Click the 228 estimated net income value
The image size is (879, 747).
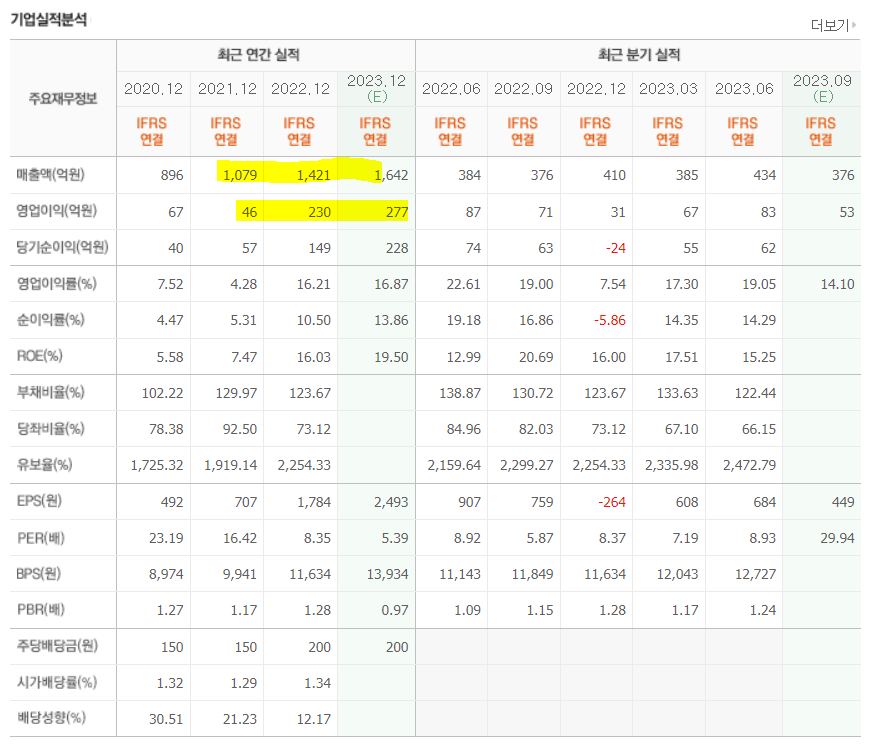click(397, 248)
